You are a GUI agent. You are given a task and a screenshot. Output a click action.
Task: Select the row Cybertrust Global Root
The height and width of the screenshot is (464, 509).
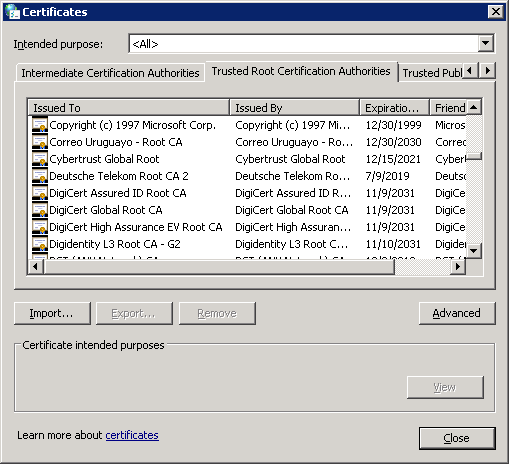[247, 159]
